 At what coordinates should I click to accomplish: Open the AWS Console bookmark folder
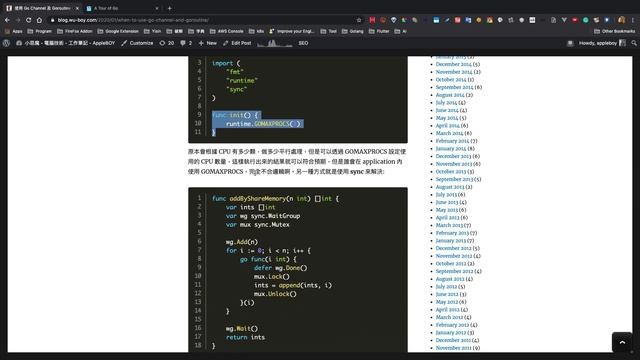pyautogui.click(x=227, y=31)
